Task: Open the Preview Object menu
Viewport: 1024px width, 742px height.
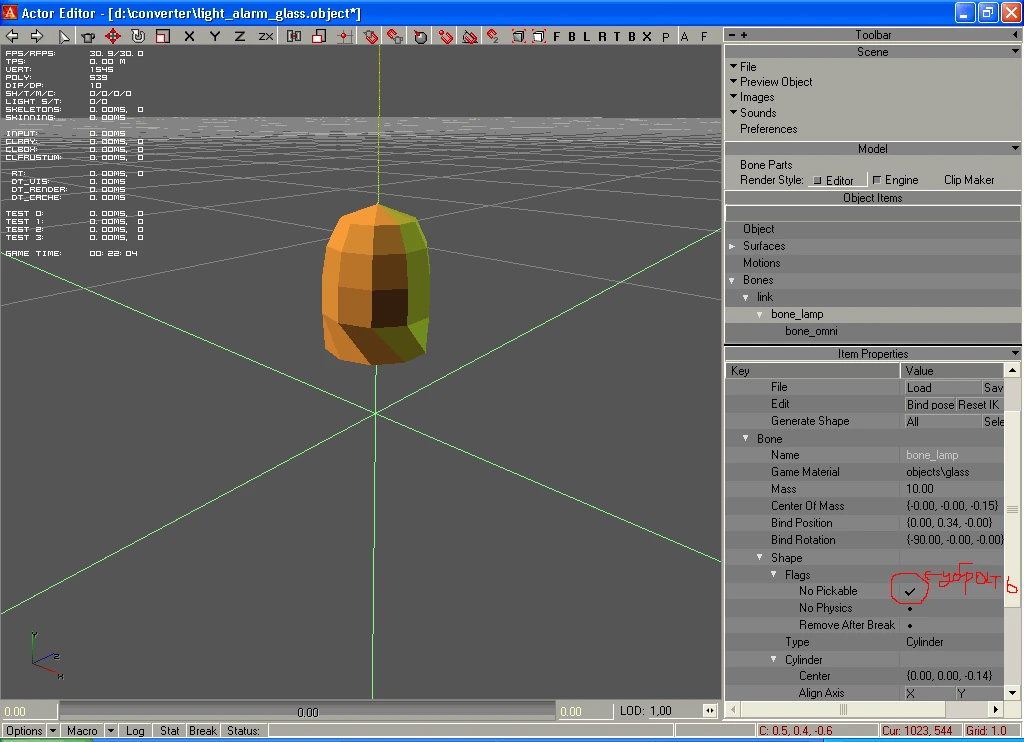Action: click(x=775, y=82)
